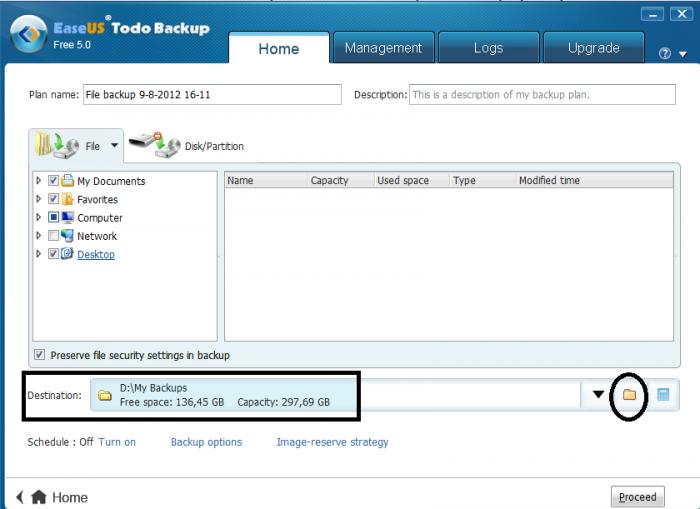Click the Computer monitor icon
700x509 pixels.
(x=67, y=217)
